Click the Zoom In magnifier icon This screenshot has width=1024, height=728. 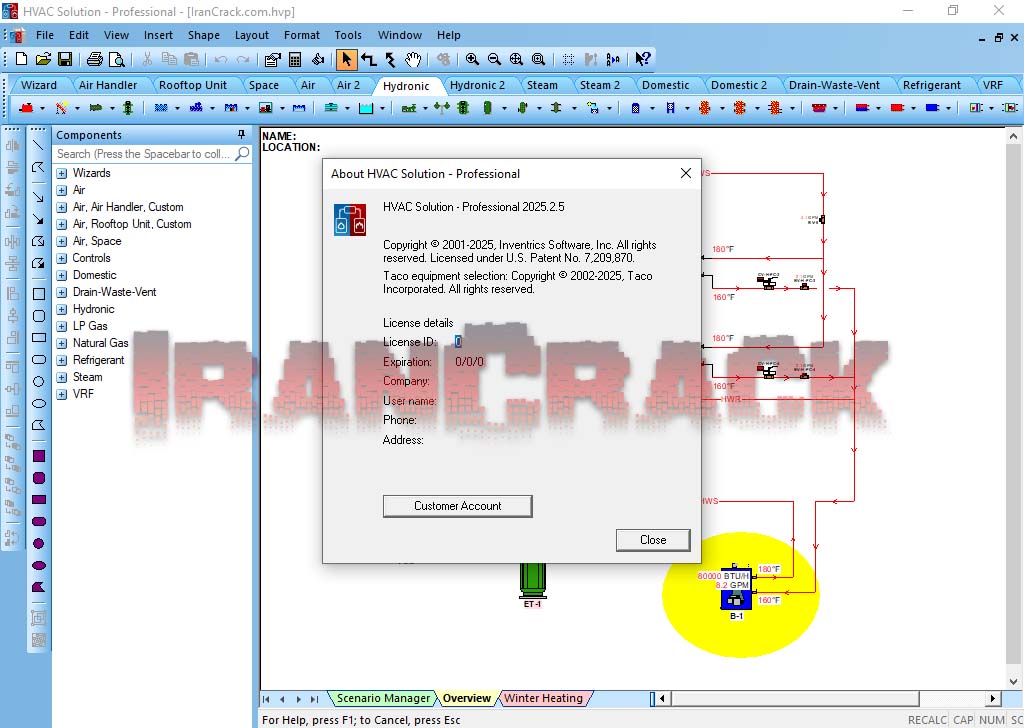[x=472, y=59]
